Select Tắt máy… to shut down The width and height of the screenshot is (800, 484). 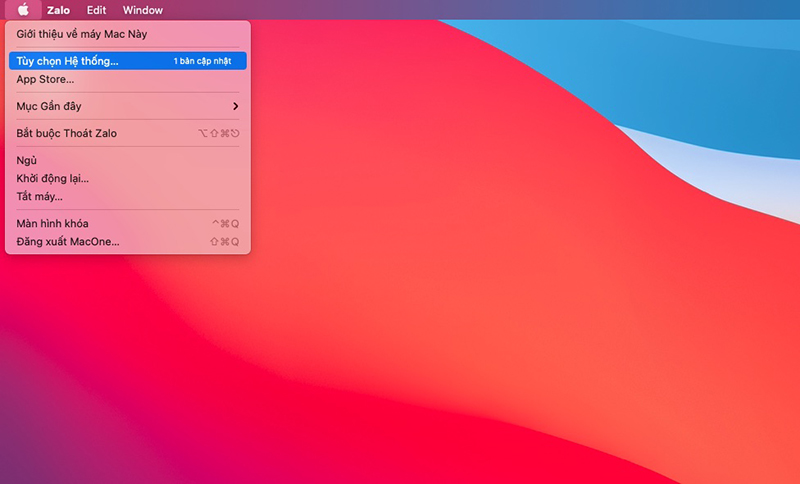click(x=128, y=196)
